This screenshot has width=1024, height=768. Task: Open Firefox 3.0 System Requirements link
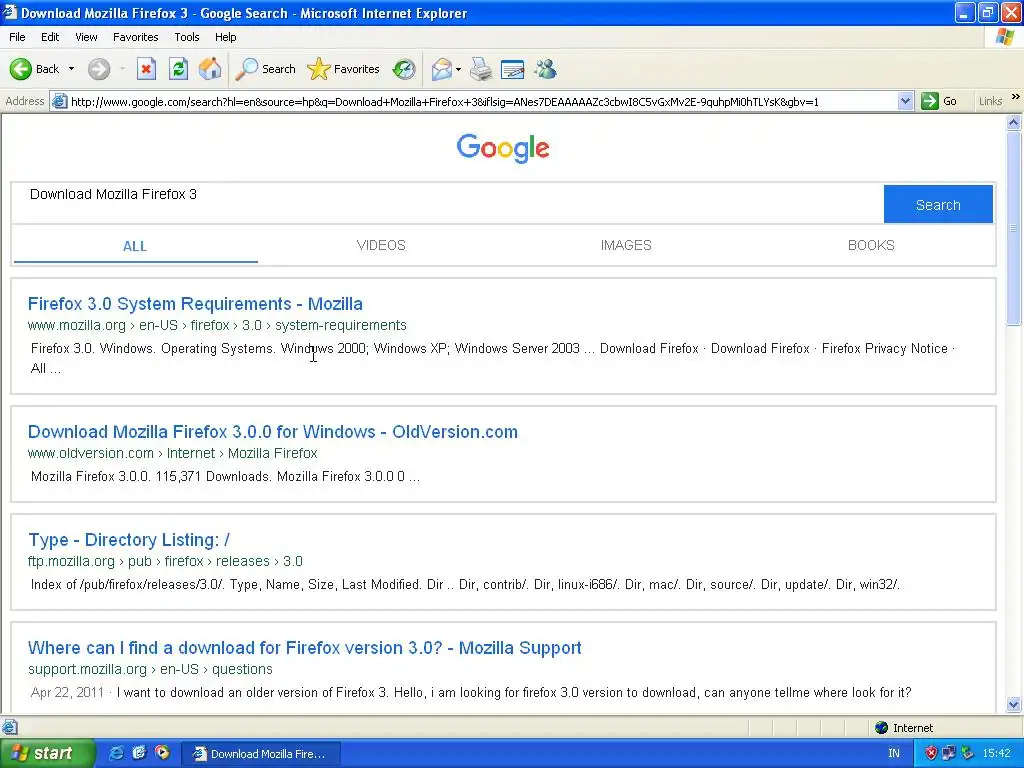195,304
